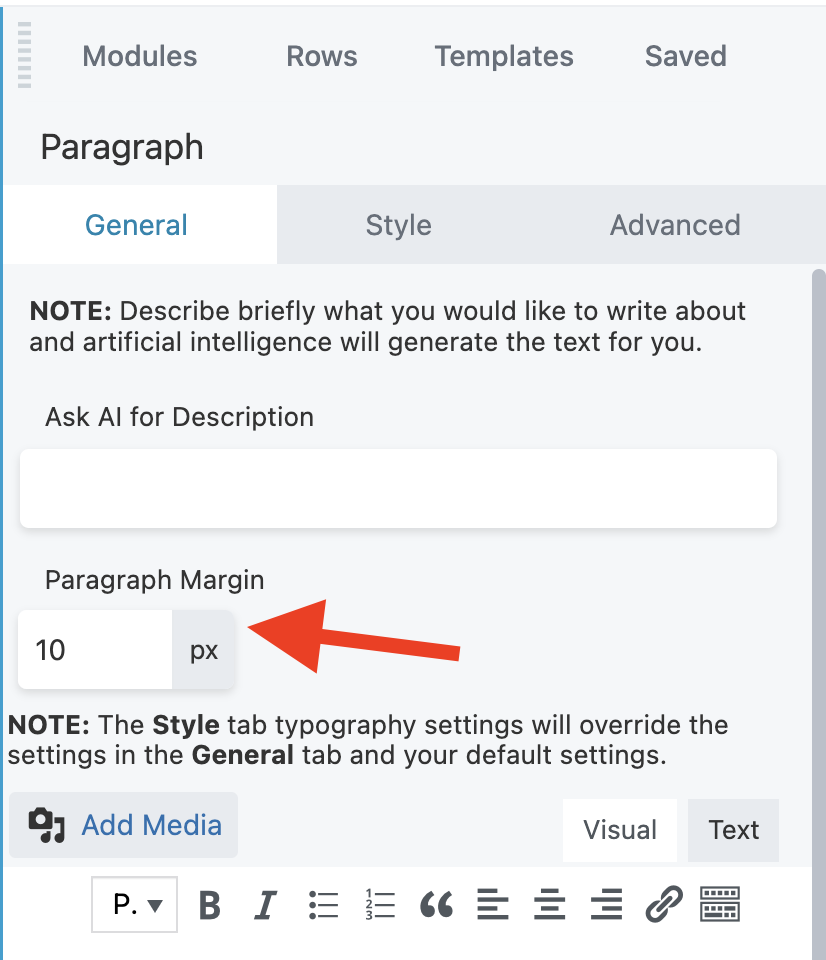Apply italic formatting in the editor

tap(265, 905)
